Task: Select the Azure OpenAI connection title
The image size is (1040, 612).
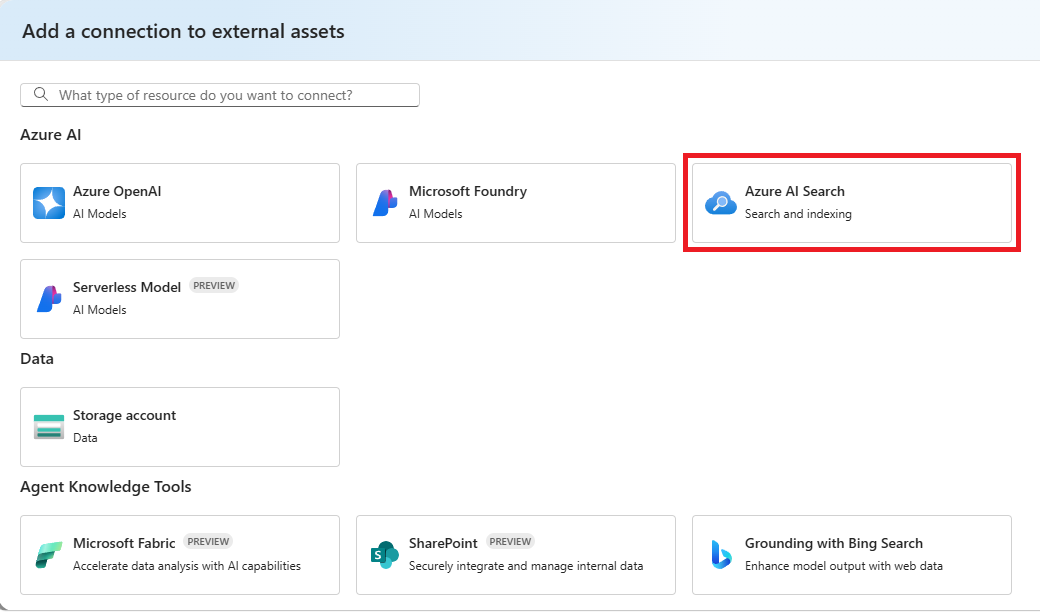Action: tap(117, 192)
